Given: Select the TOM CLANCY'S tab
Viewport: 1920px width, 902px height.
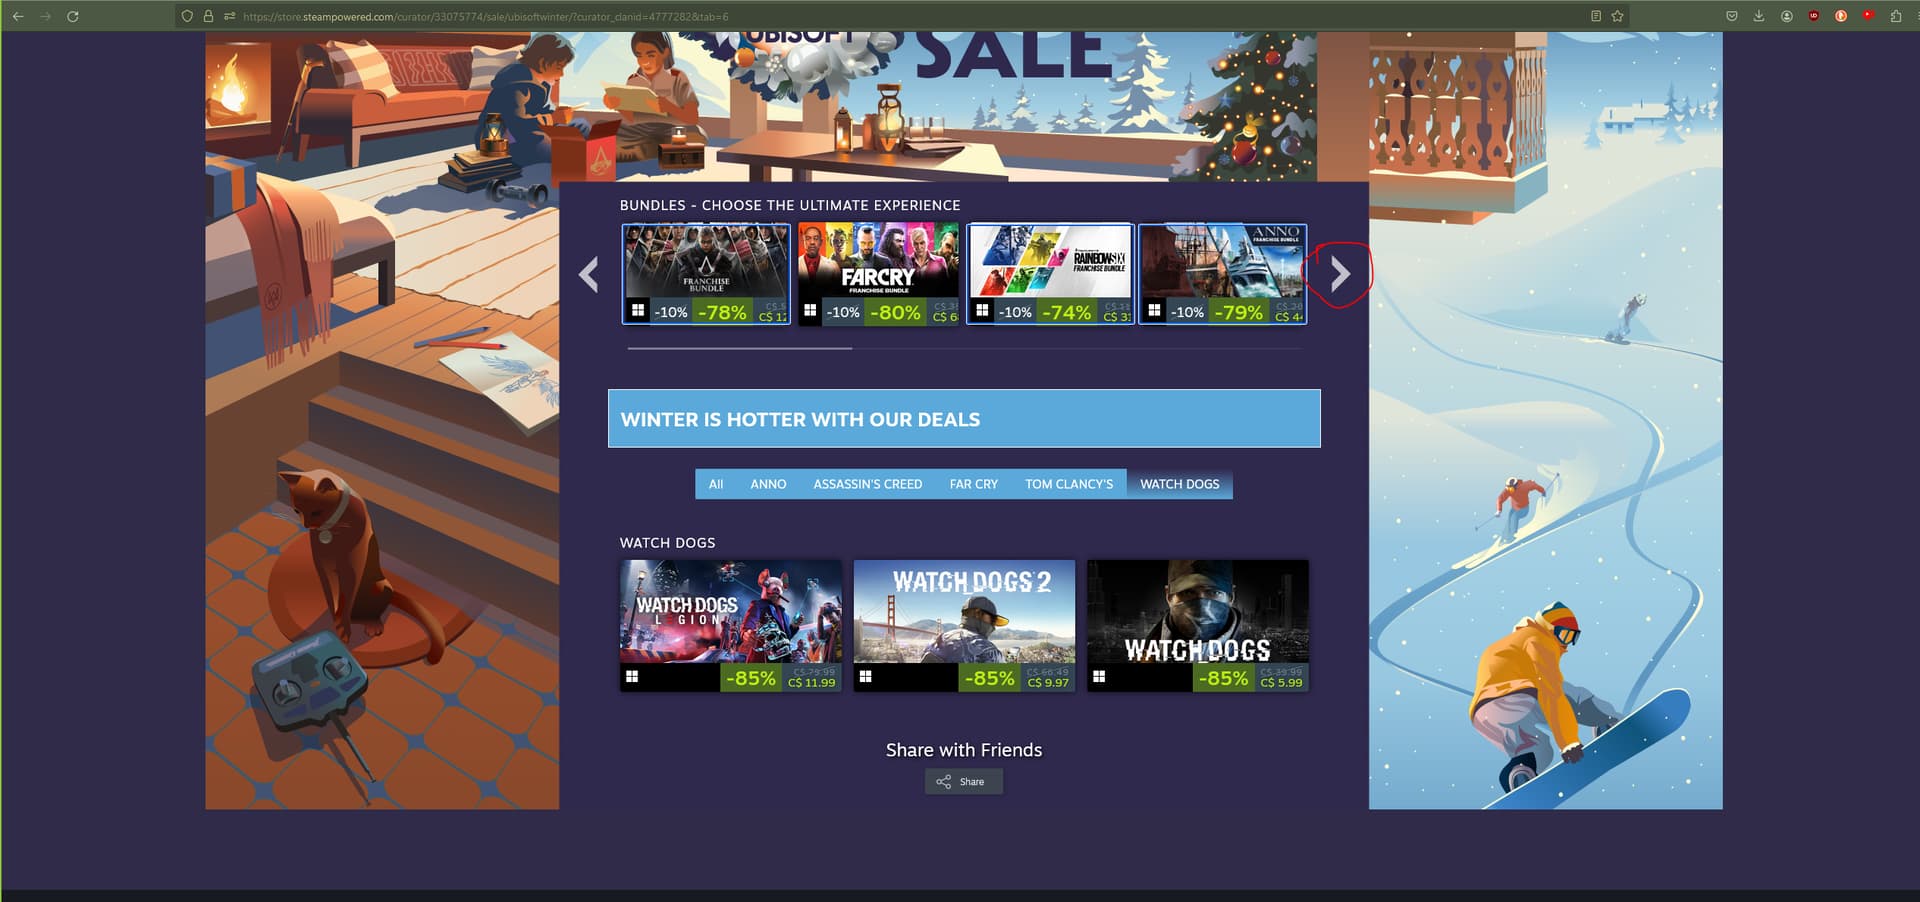Looking at the screenshot, I should coord(1068,484).
